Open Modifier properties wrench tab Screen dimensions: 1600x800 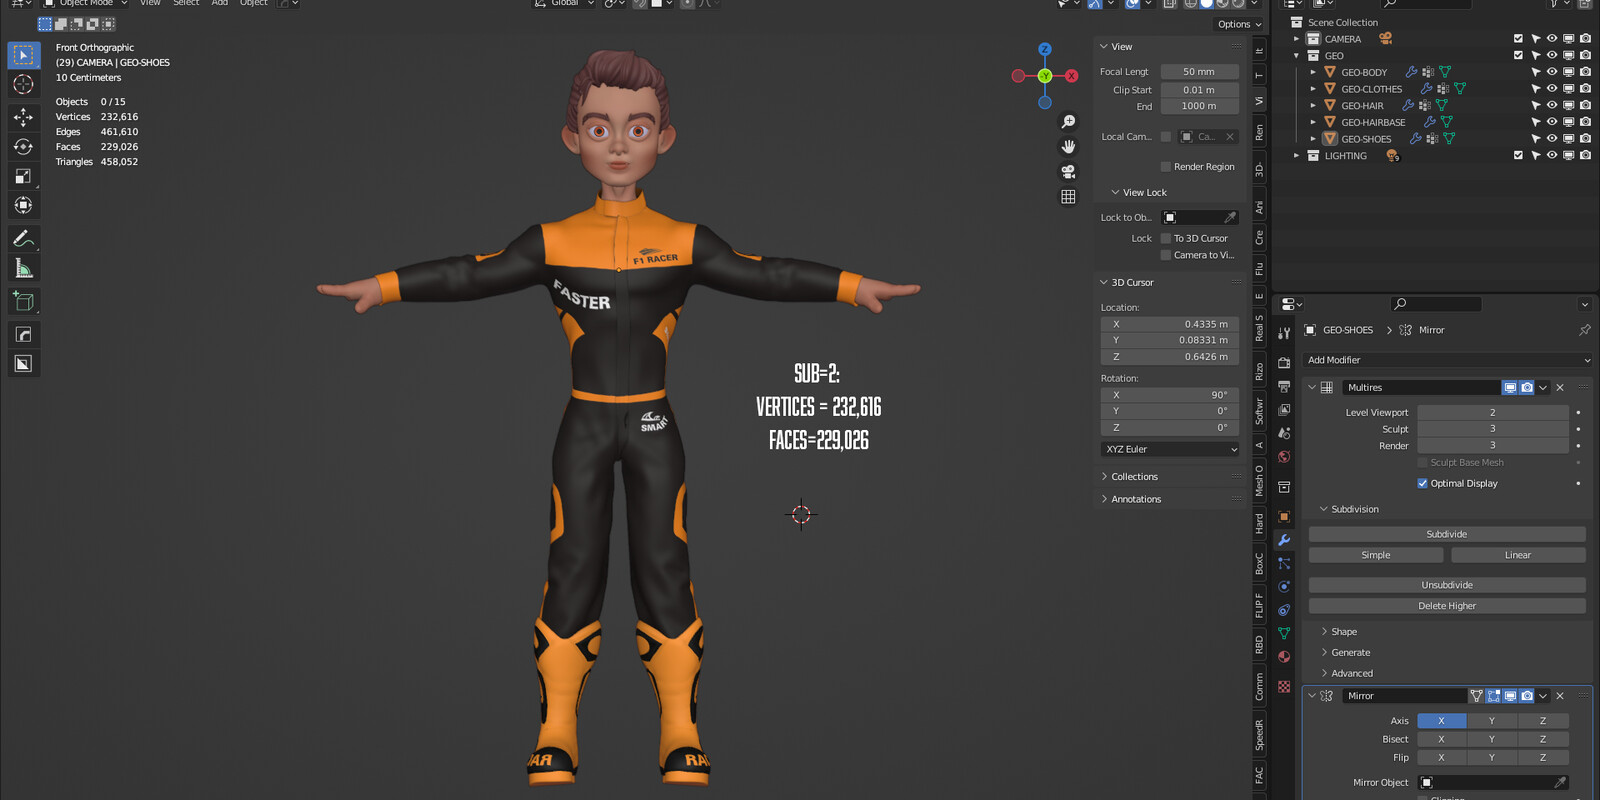(1284, 540)
